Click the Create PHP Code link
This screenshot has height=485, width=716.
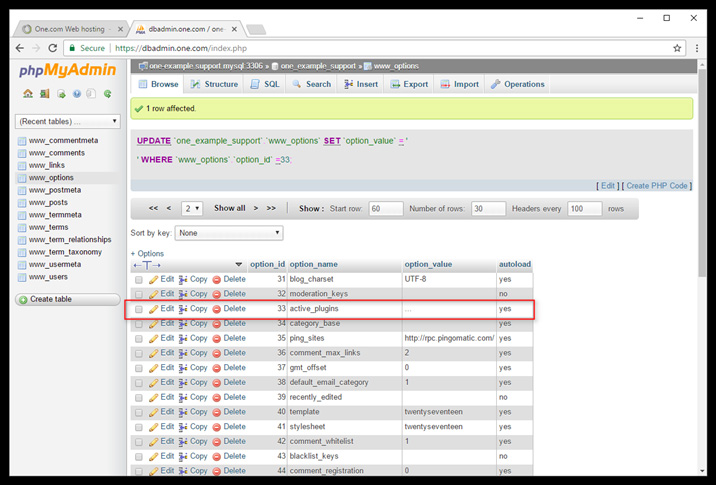657,186
